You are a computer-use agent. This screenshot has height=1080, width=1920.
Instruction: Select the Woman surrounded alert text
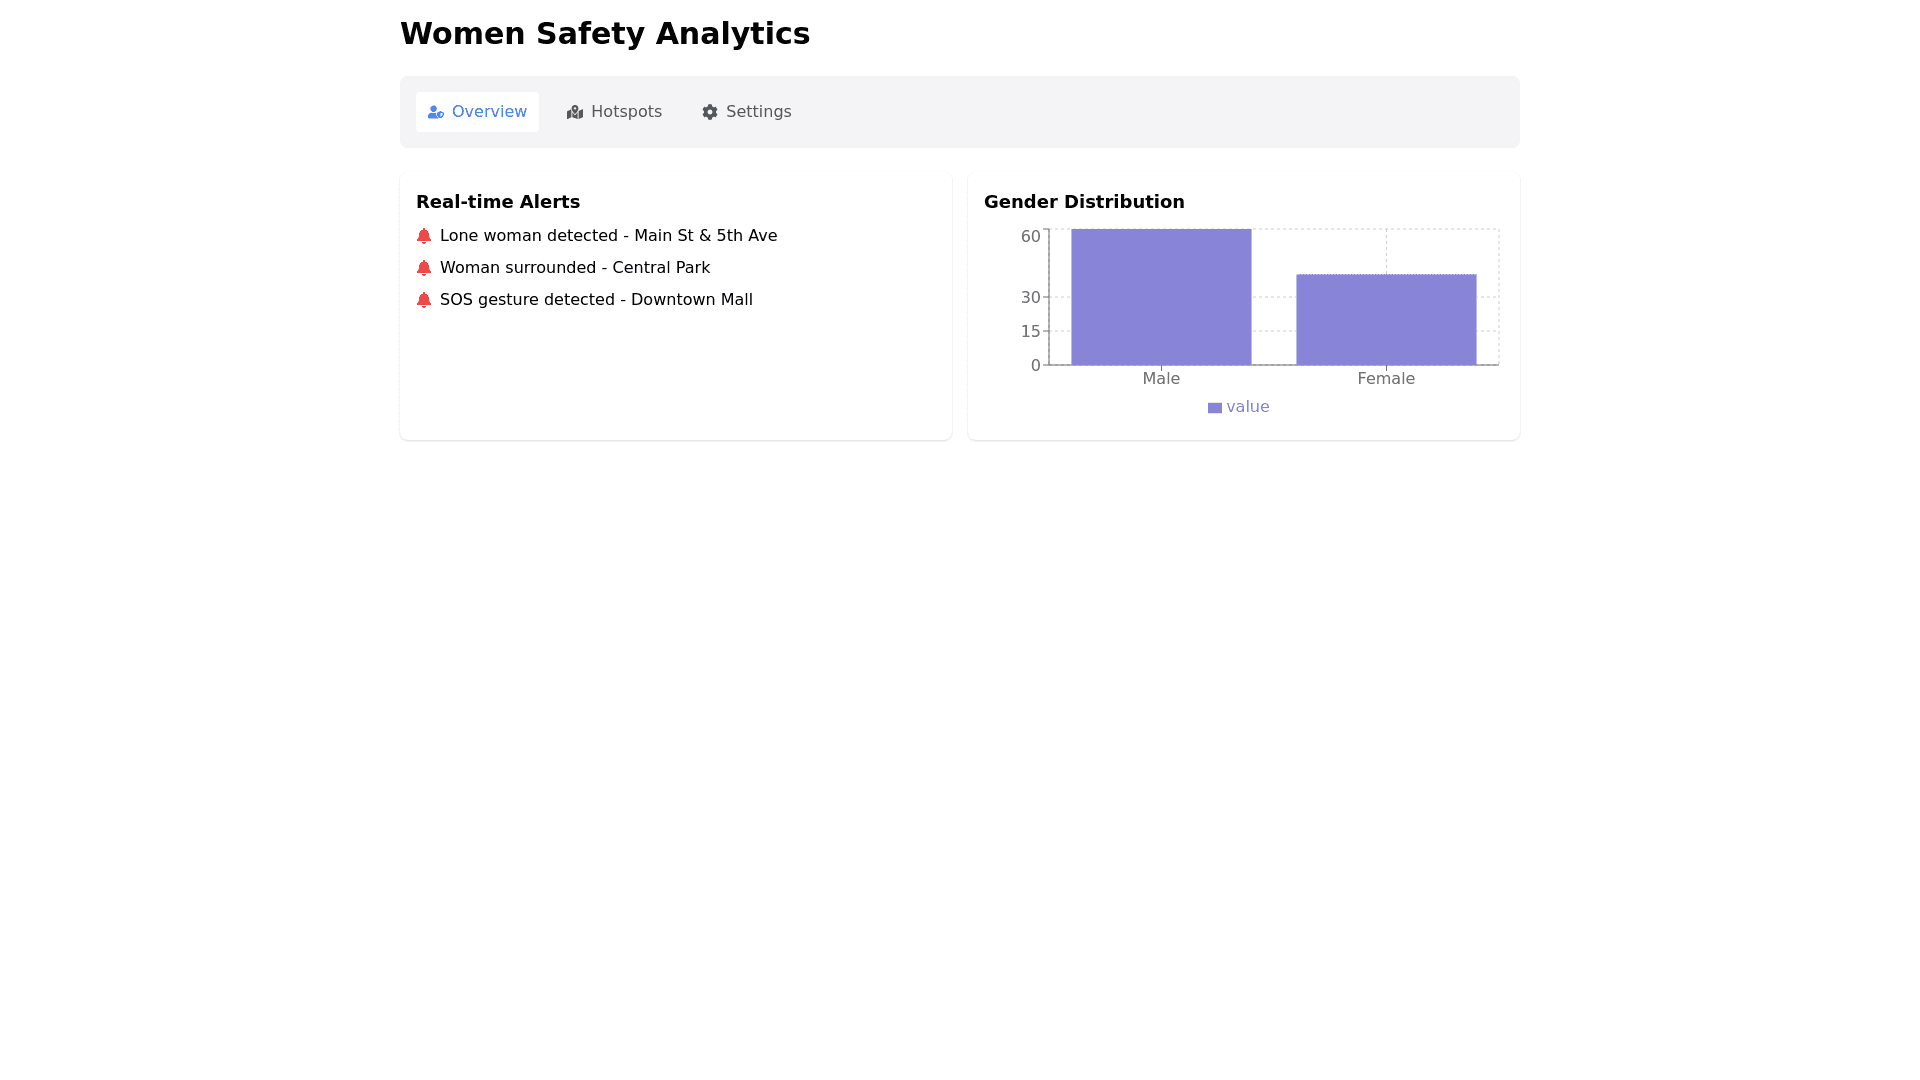575,268
